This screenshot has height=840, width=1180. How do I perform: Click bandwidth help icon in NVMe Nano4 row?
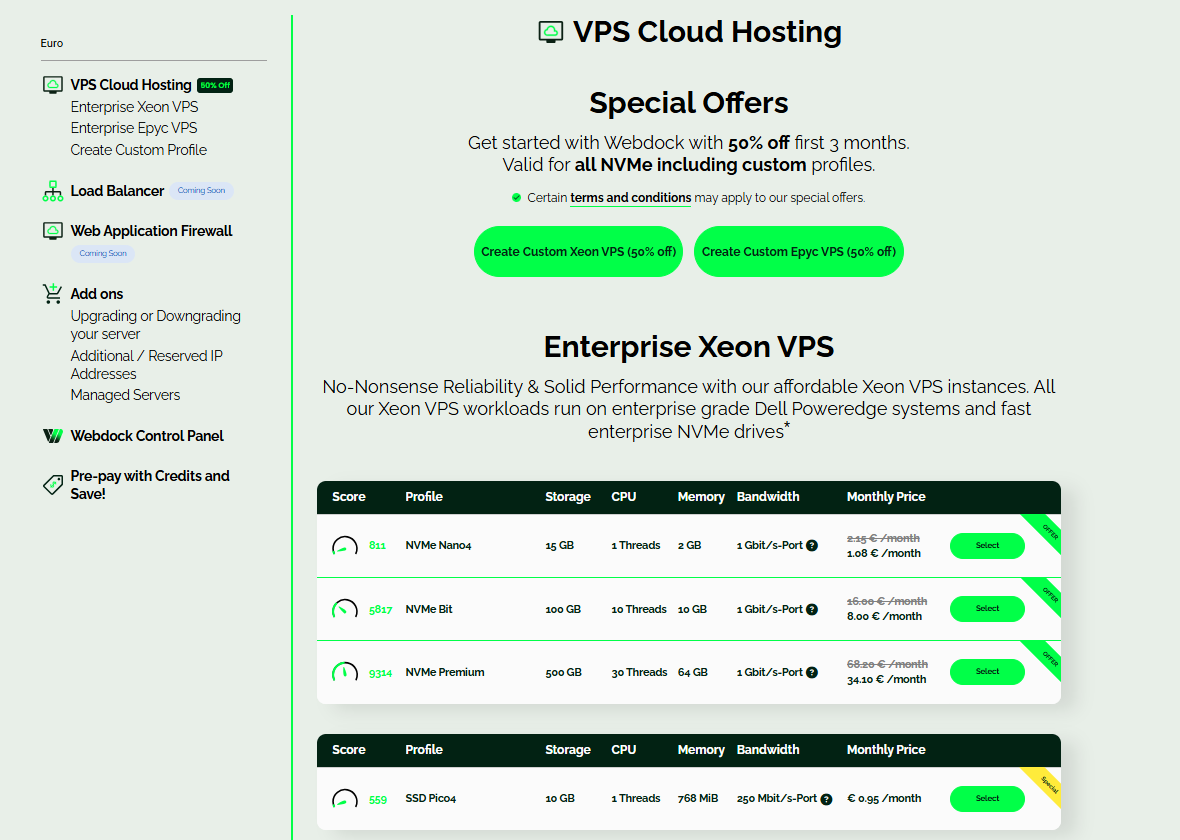(x=812, y=546)
